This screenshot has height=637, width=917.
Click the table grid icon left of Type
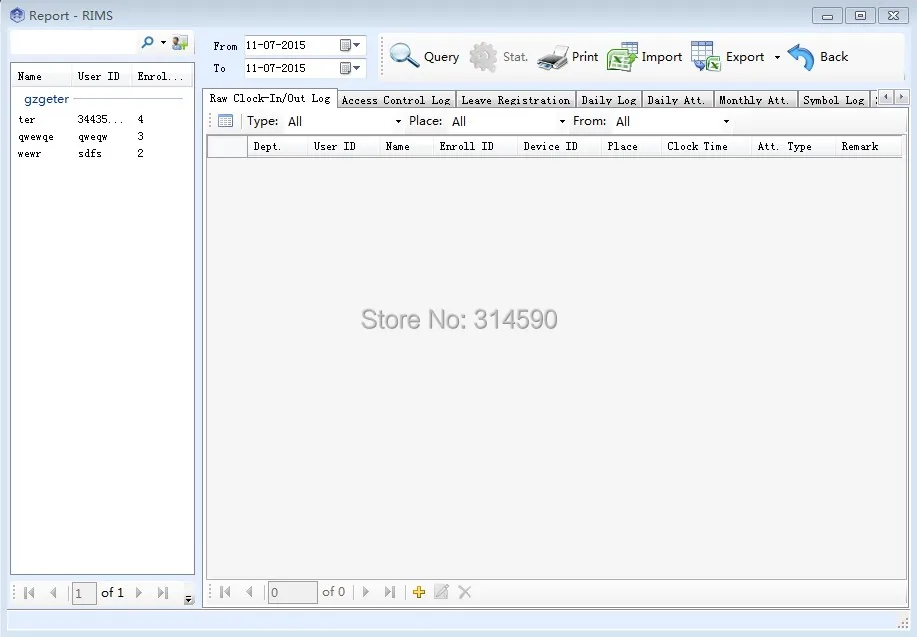pyautogui.click(x=226, y=121)
